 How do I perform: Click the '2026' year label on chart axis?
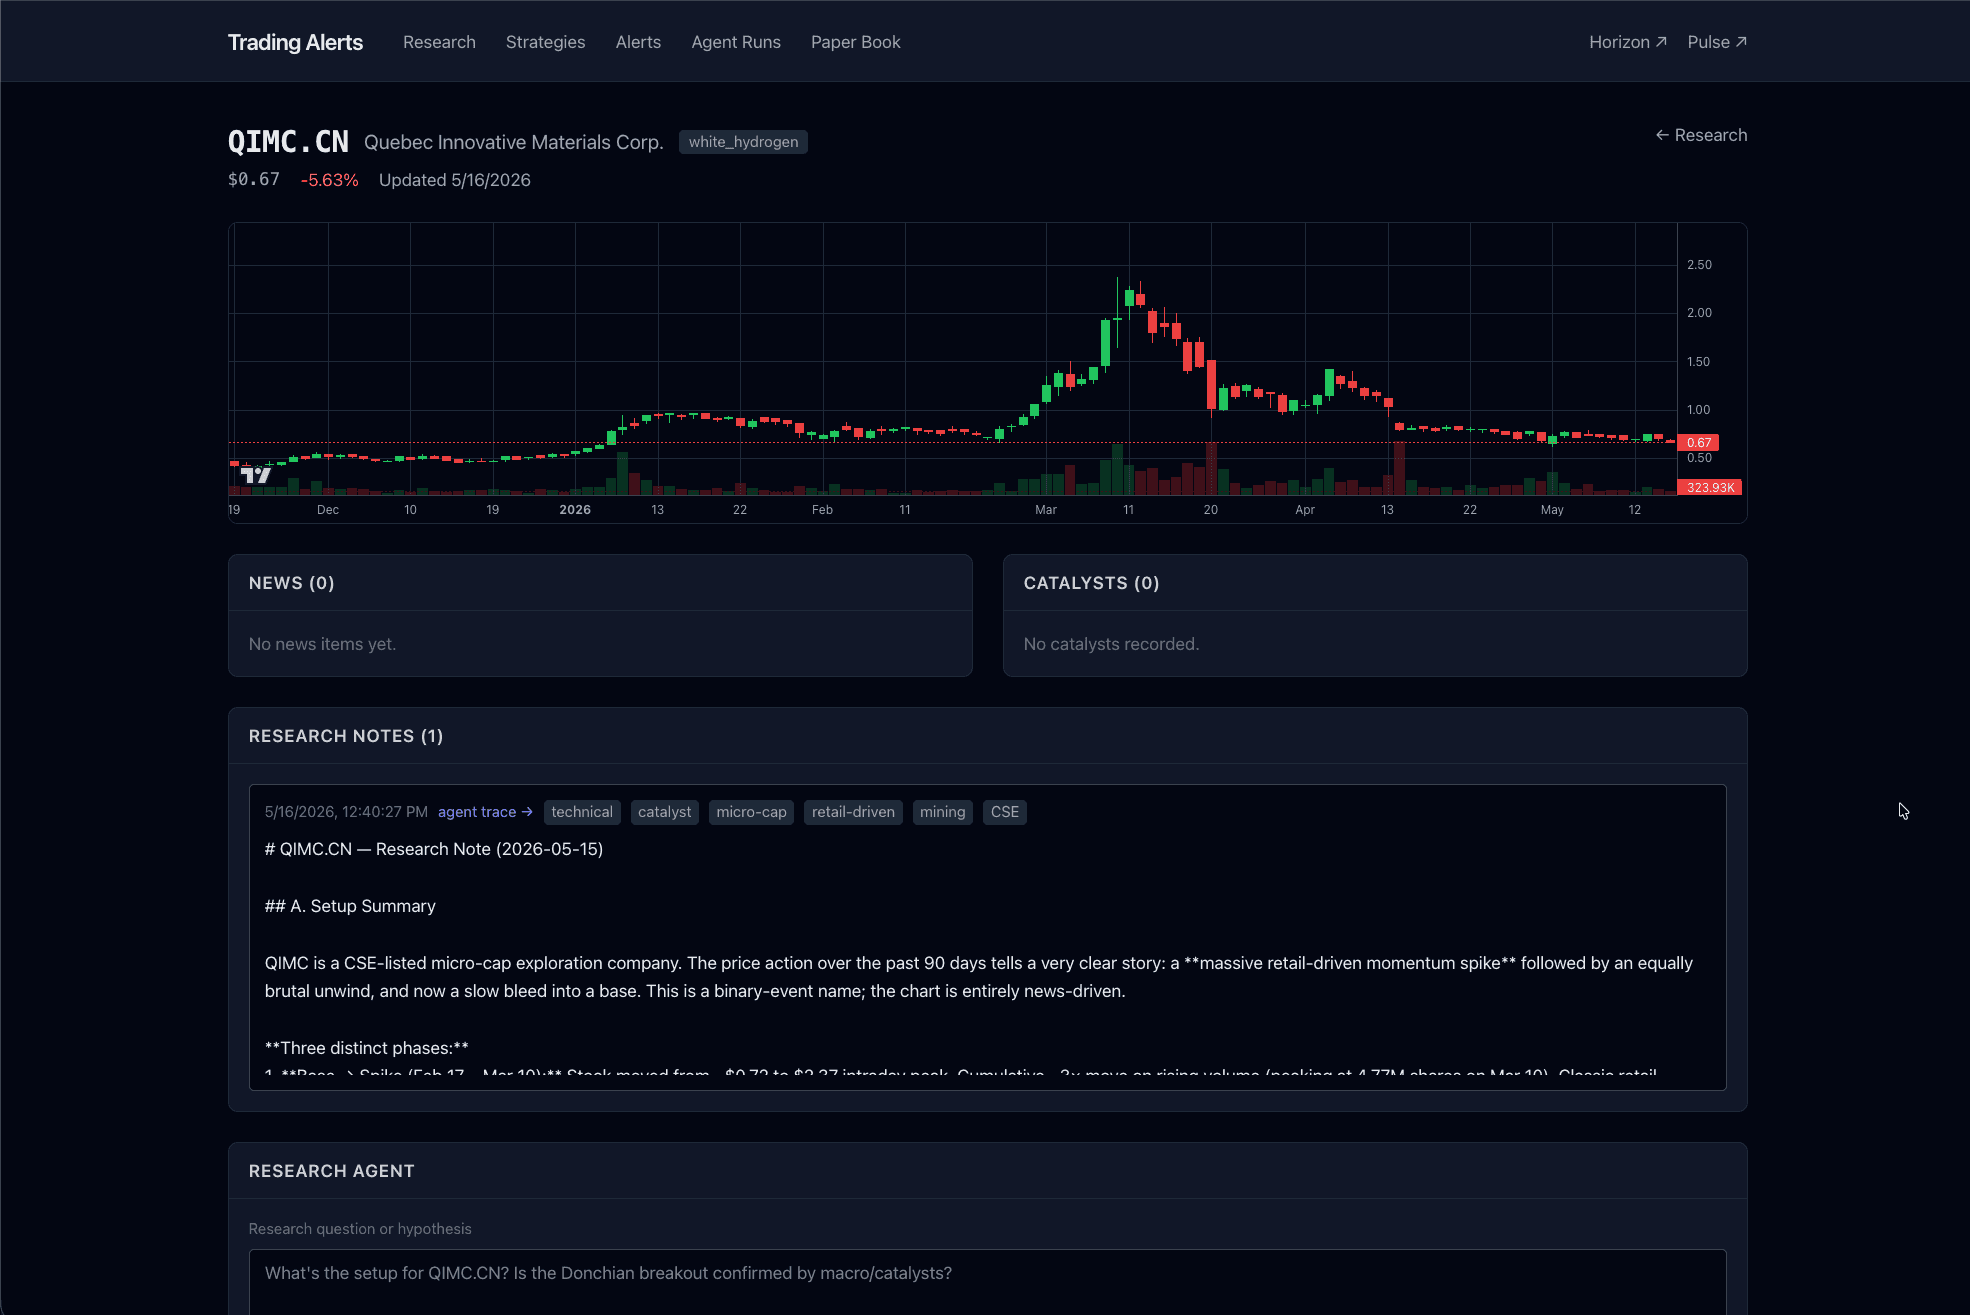[575, 510]
